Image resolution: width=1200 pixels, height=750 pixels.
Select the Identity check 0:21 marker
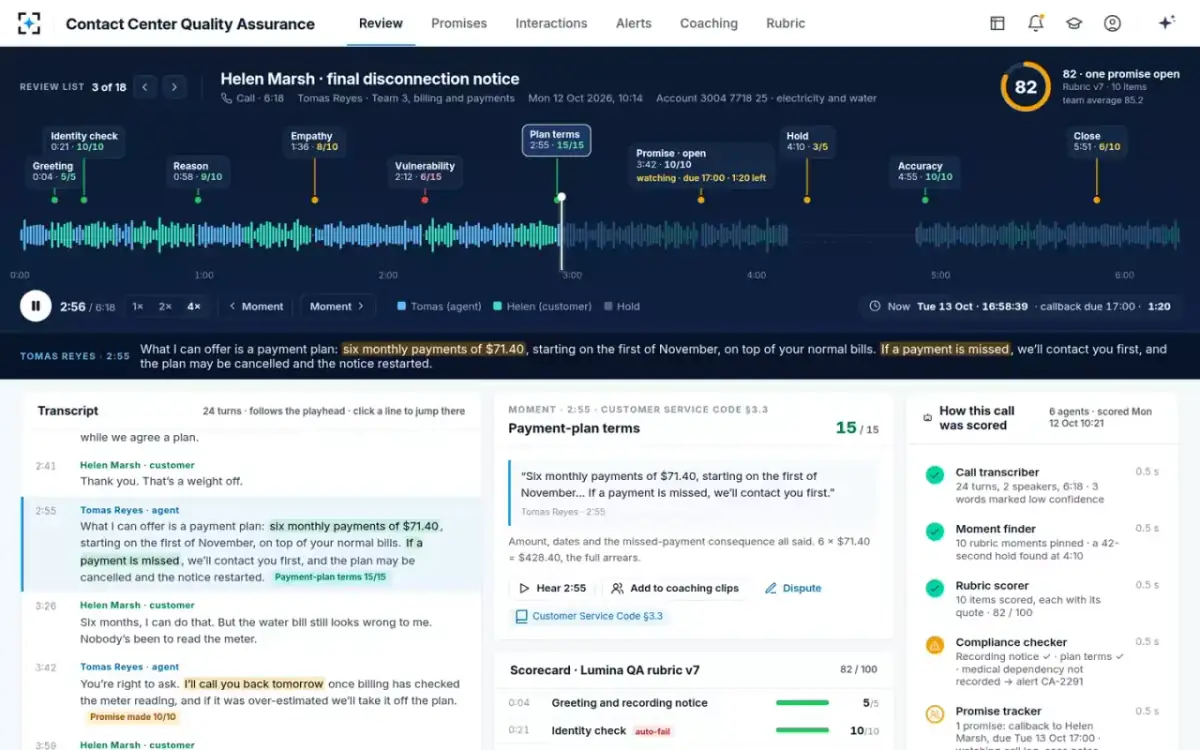tap(84, 141)
